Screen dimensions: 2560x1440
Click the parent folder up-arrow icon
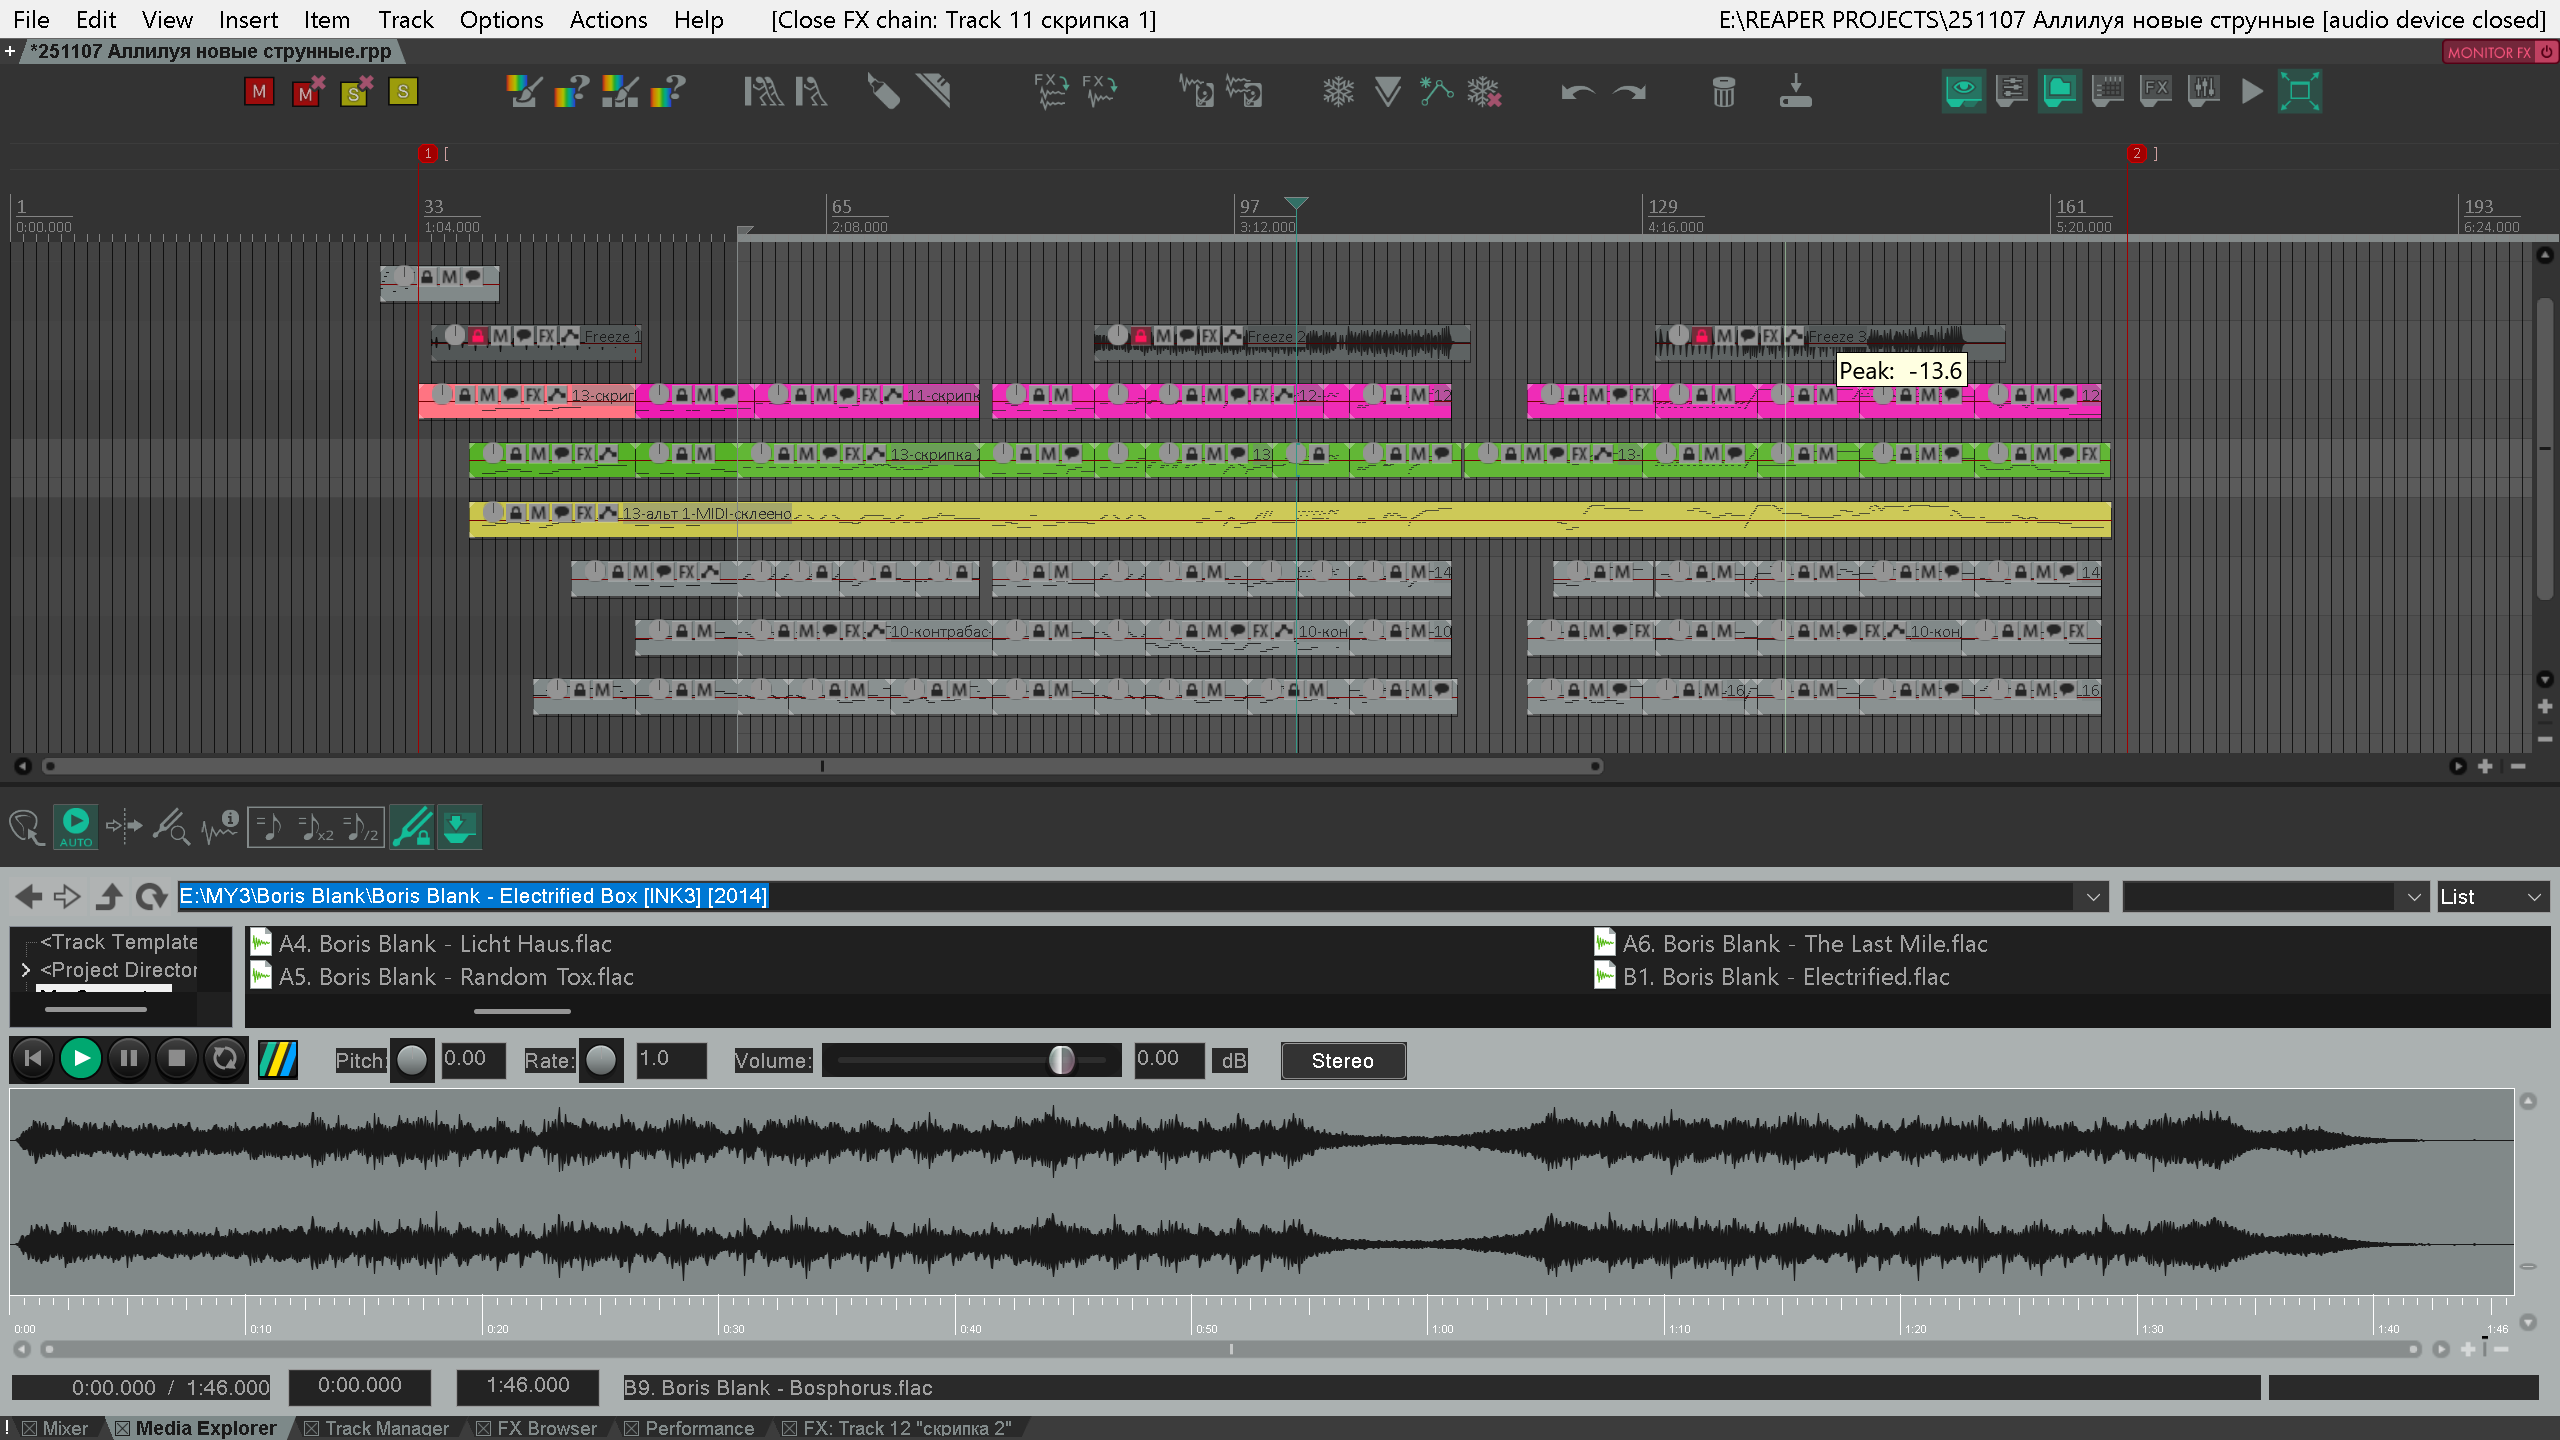109,897
